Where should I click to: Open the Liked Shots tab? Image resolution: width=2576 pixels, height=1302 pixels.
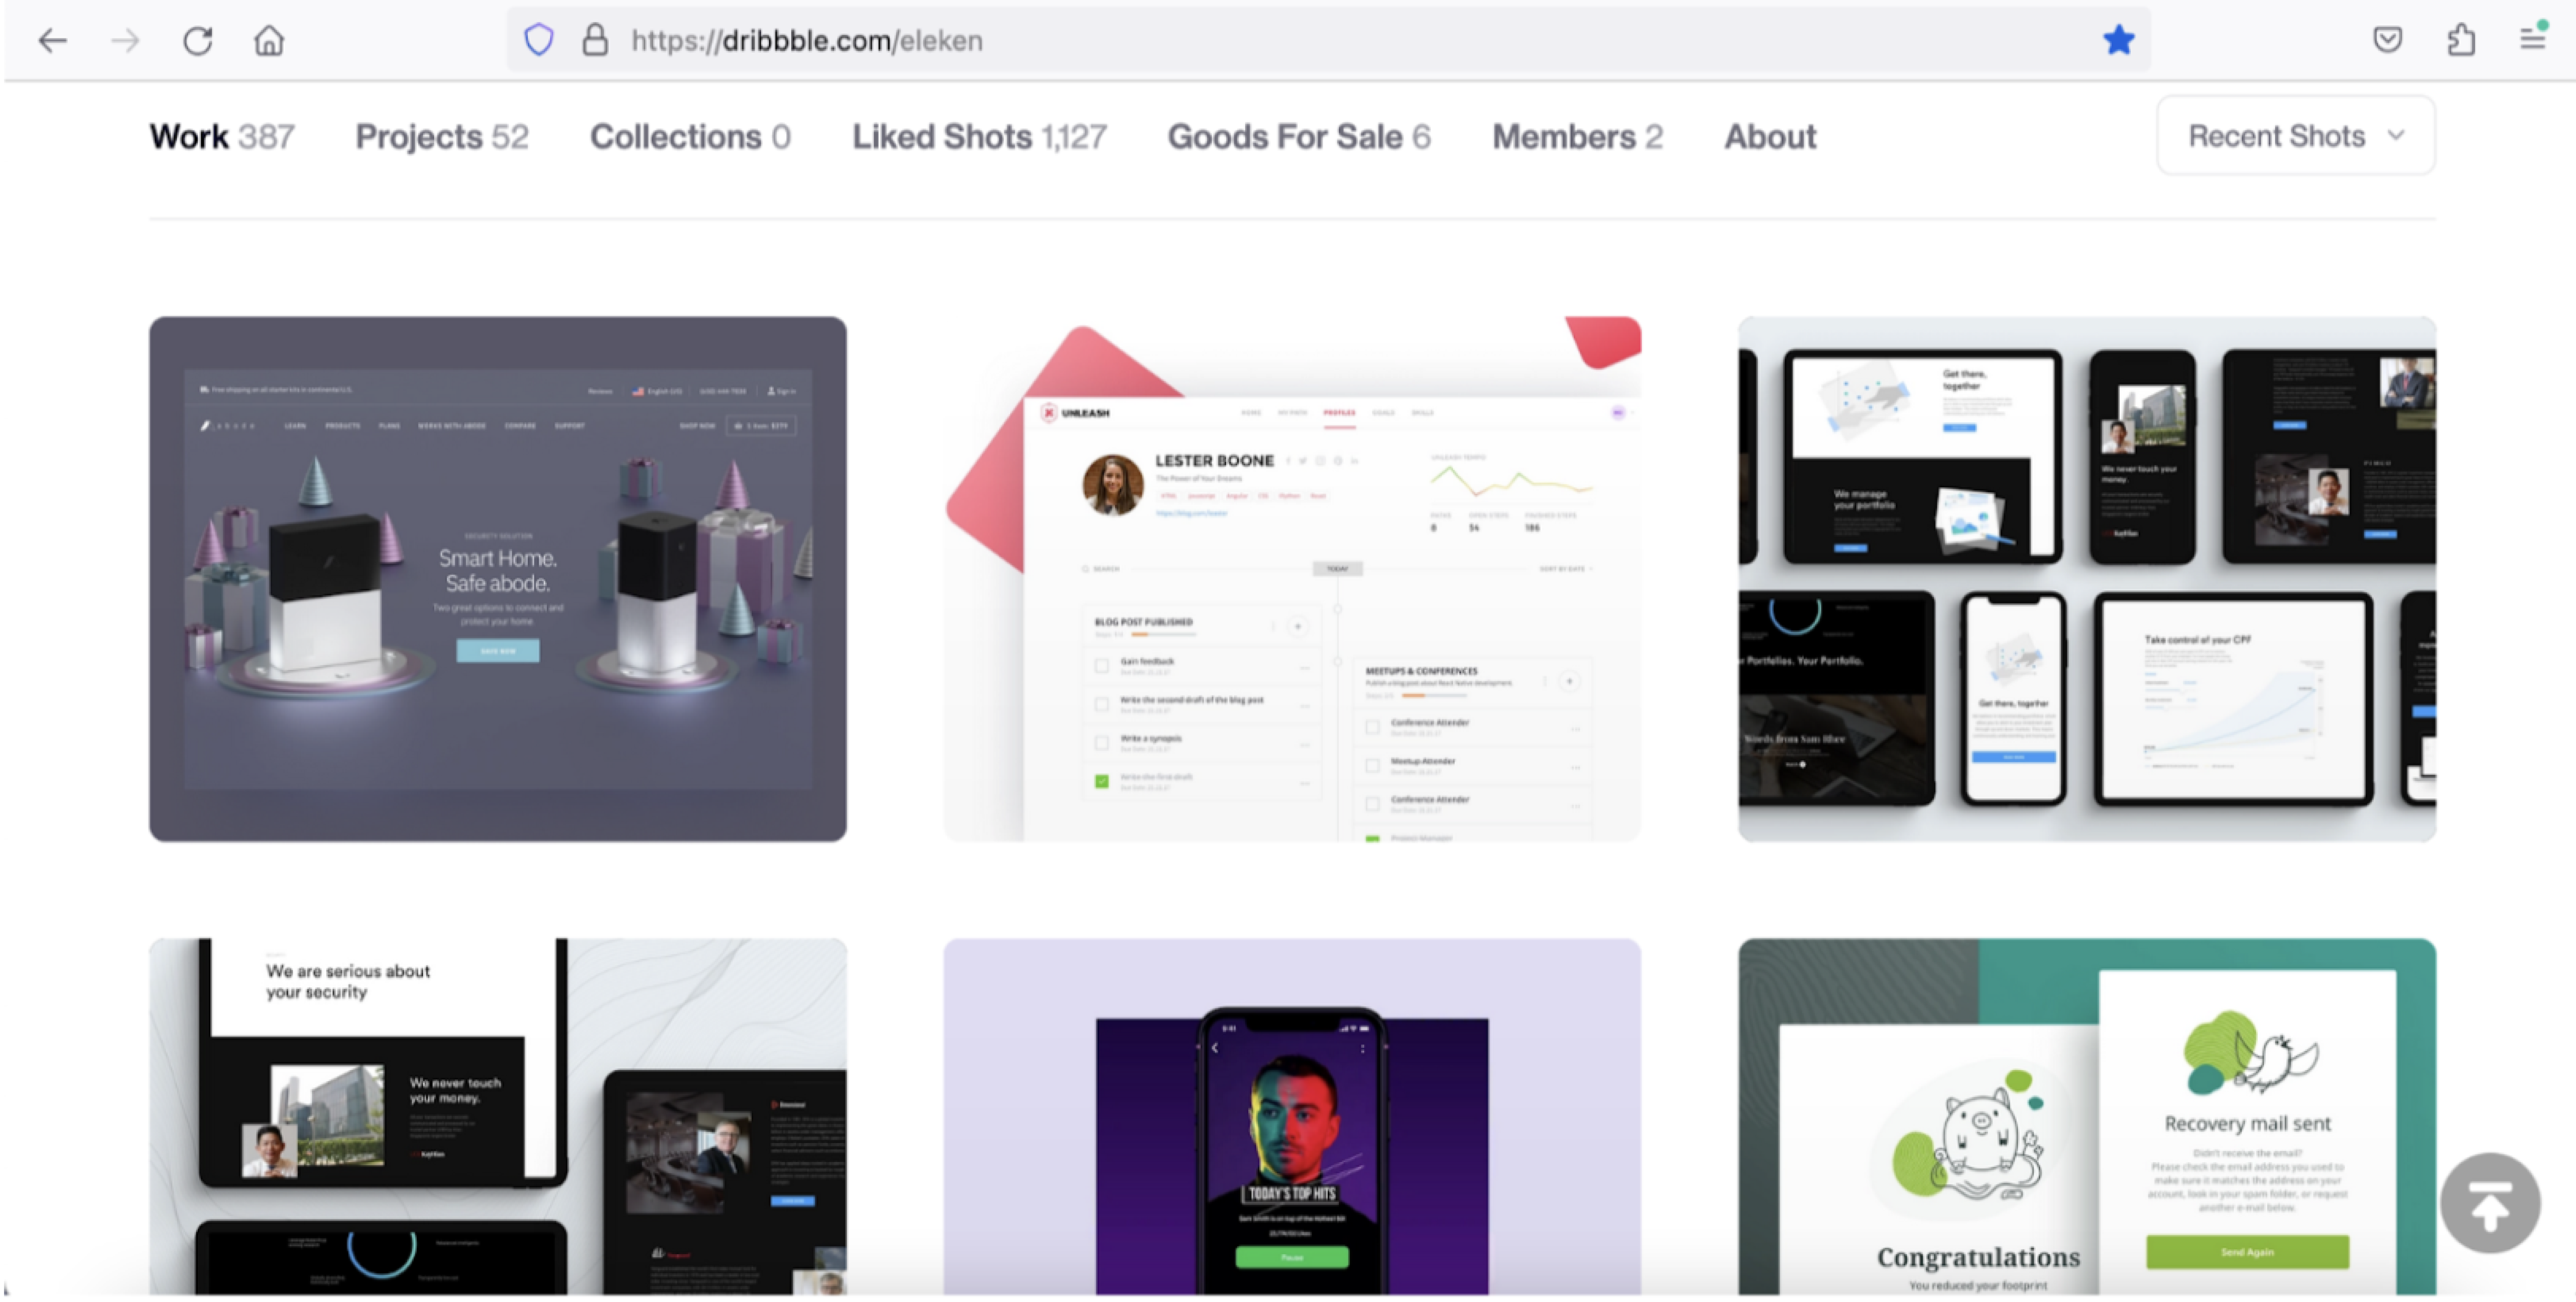[978, 136]
